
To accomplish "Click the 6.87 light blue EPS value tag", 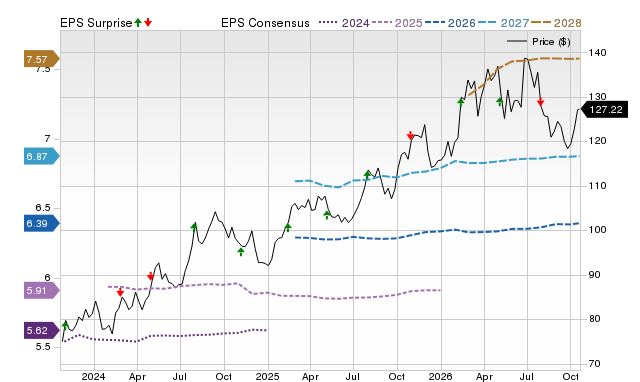I will click(x=42, y=156).
